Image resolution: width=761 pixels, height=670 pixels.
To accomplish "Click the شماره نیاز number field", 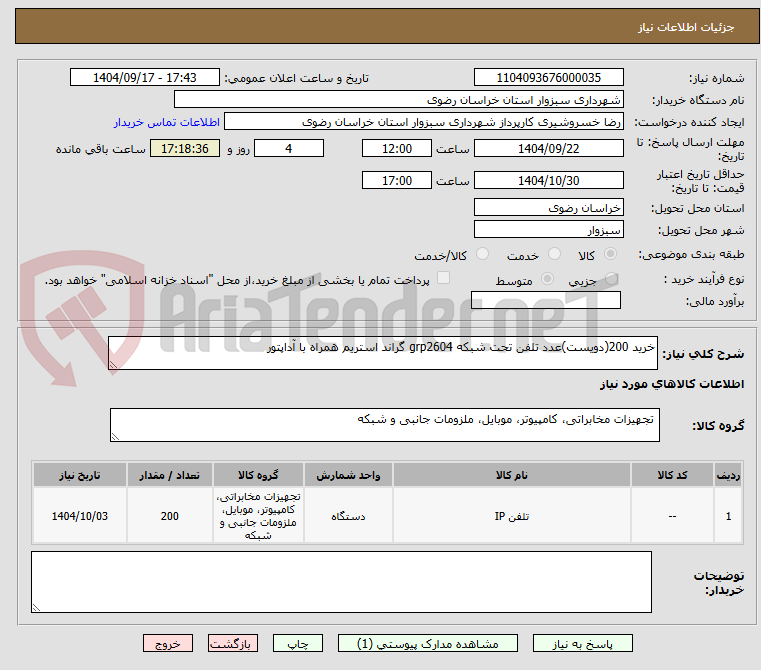I will [x=548, y=77].
